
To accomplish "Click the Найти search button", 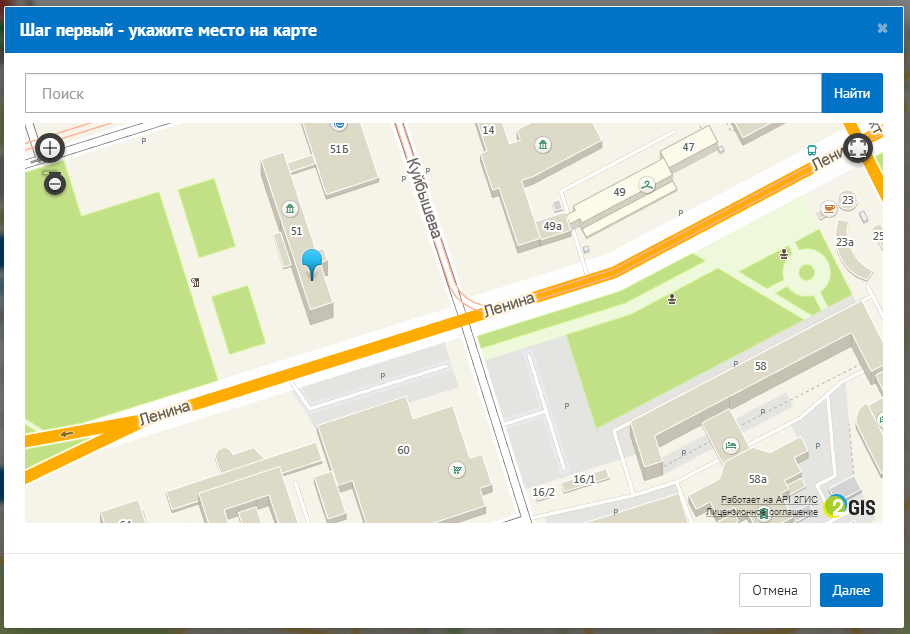I will [851, 93].
